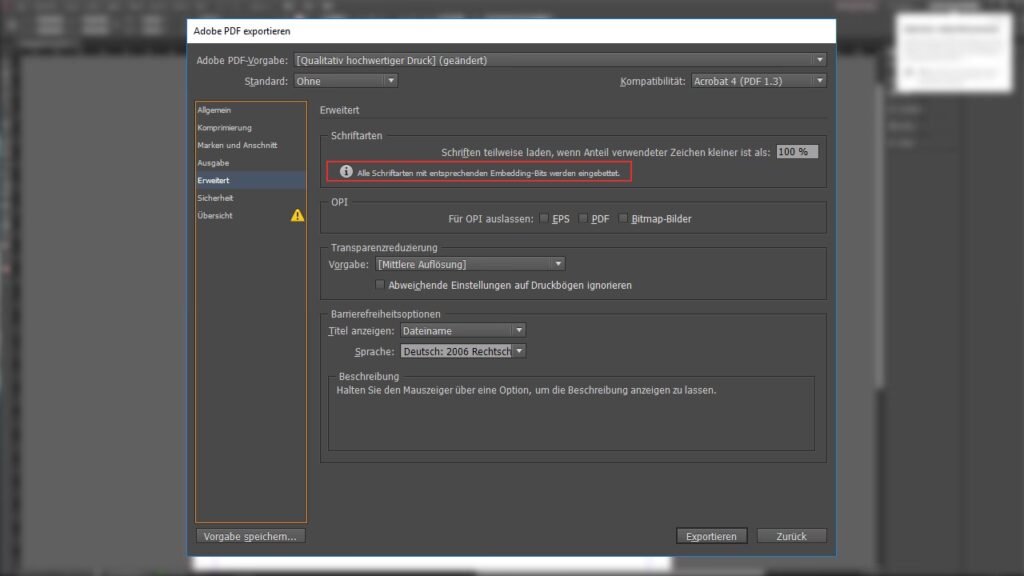The image size is (1024, 576).
Task: Enable the EPS checkbox for OPI
Action: point(544,218)
